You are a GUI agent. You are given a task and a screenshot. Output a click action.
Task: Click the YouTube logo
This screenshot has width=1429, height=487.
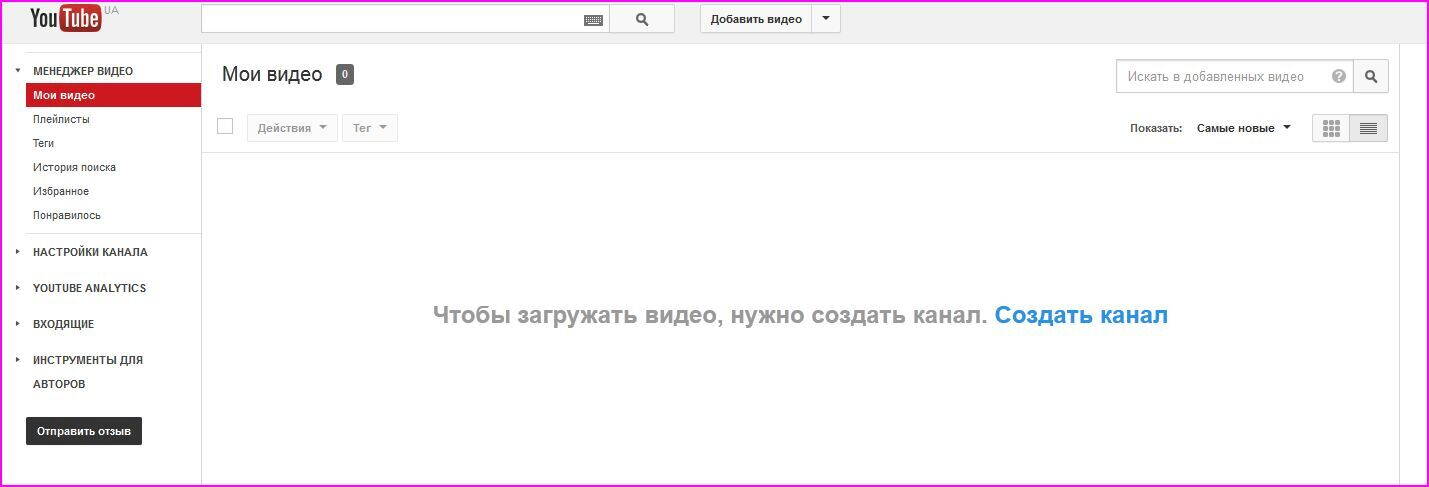tap(66, 18)
